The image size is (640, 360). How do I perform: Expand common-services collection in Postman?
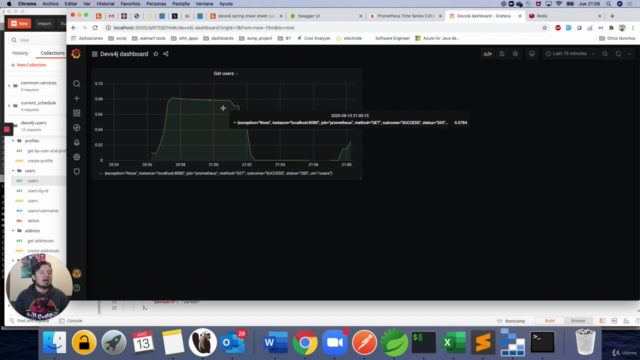coord(9,86)
